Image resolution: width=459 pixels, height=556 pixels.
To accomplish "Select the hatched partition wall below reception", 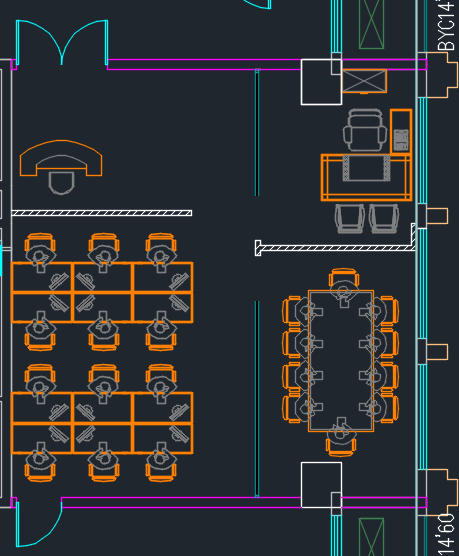I will click(x=102, y=213).
